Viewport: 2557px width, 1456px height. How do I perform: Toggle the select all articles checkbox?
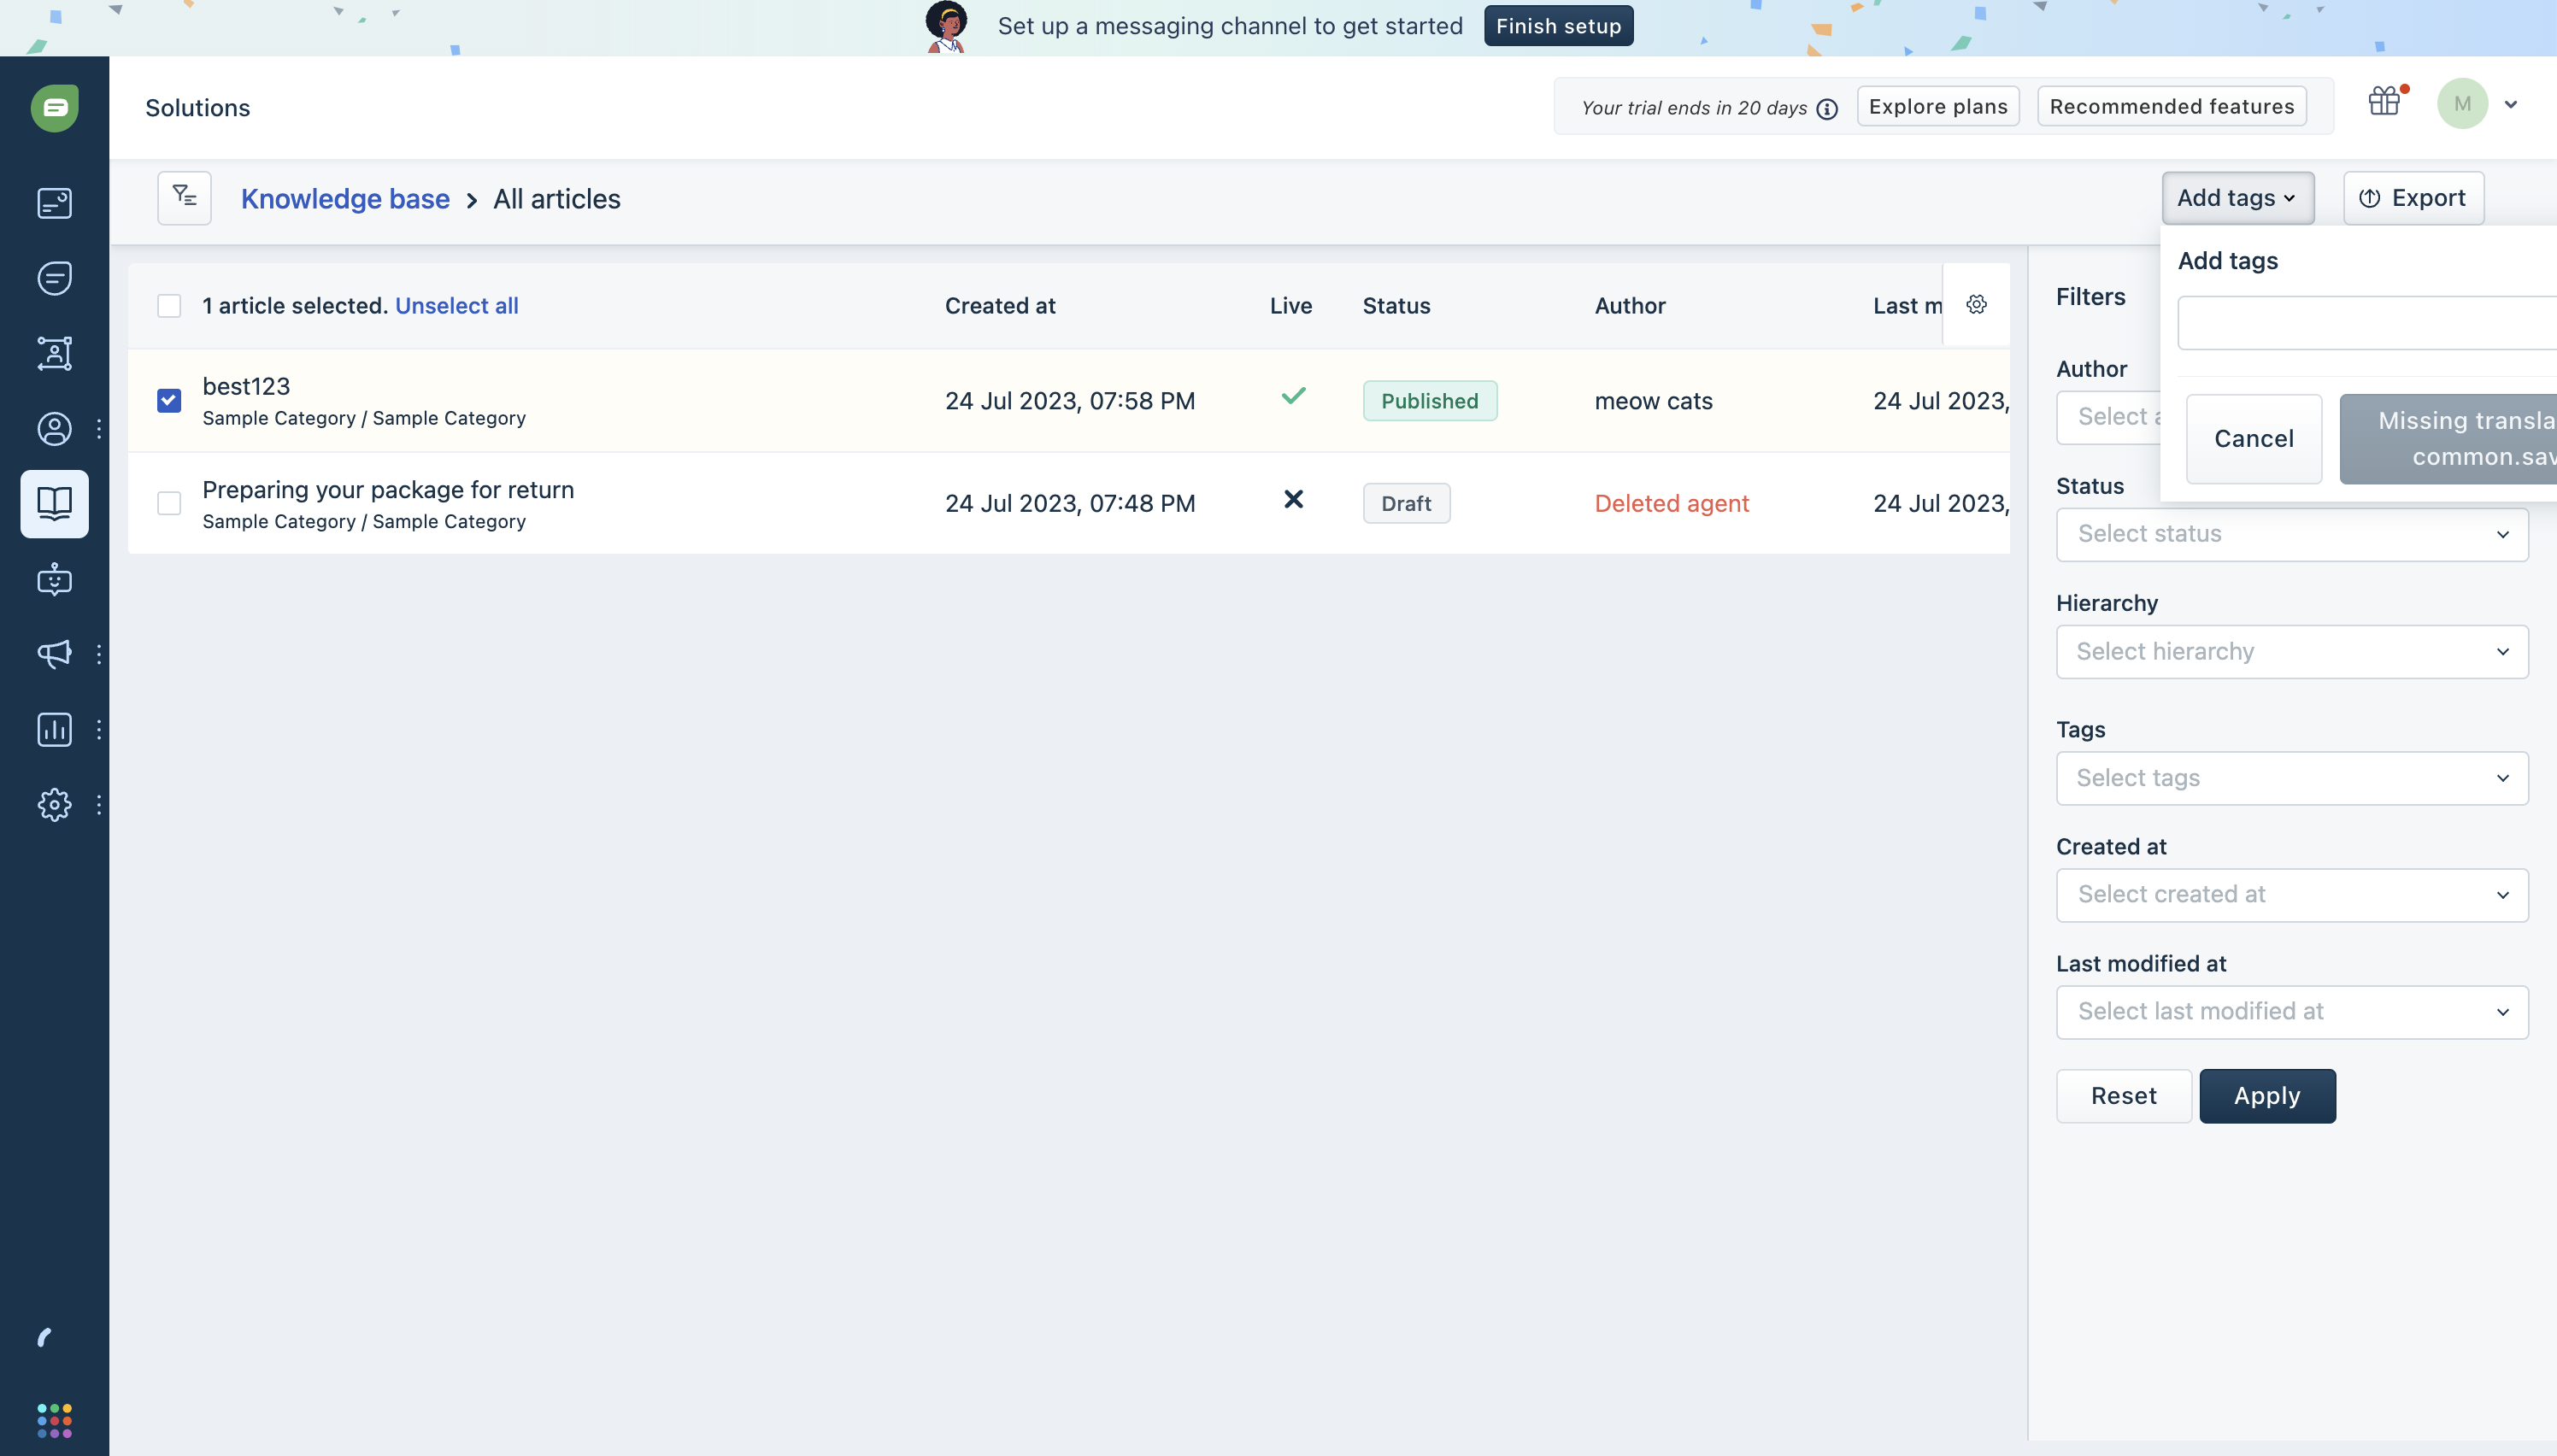tap(169, 306)
